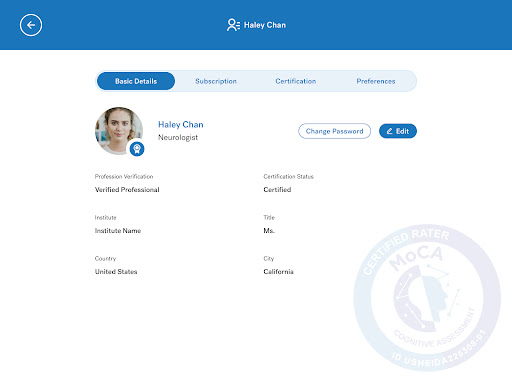
Task: Open the Basic Details tab
Action: (136, 81)
